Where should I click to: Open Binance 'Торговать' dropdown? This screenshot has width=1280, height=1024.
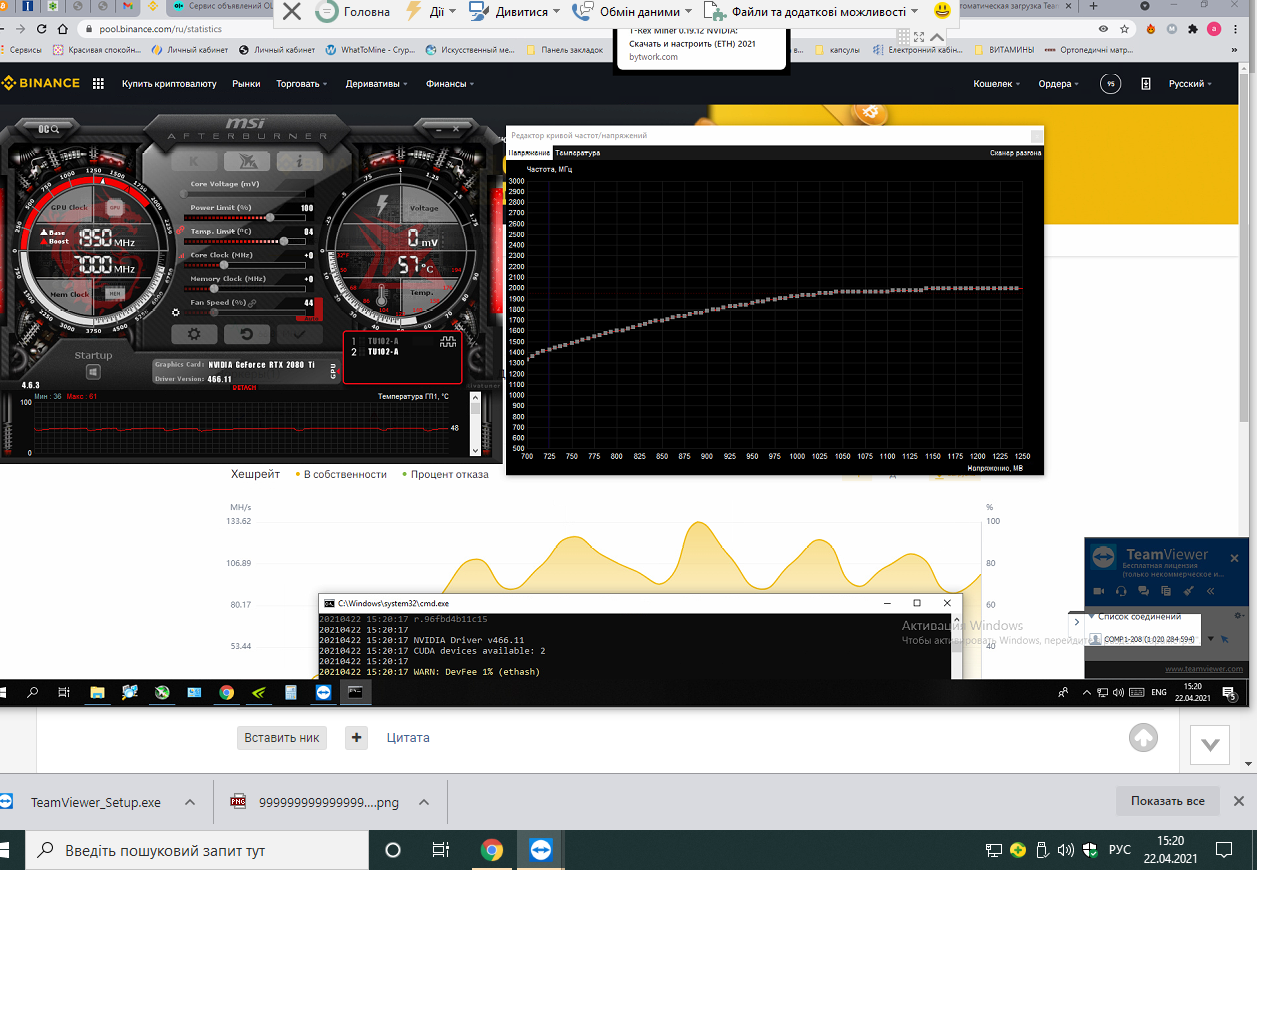point(302,84)
